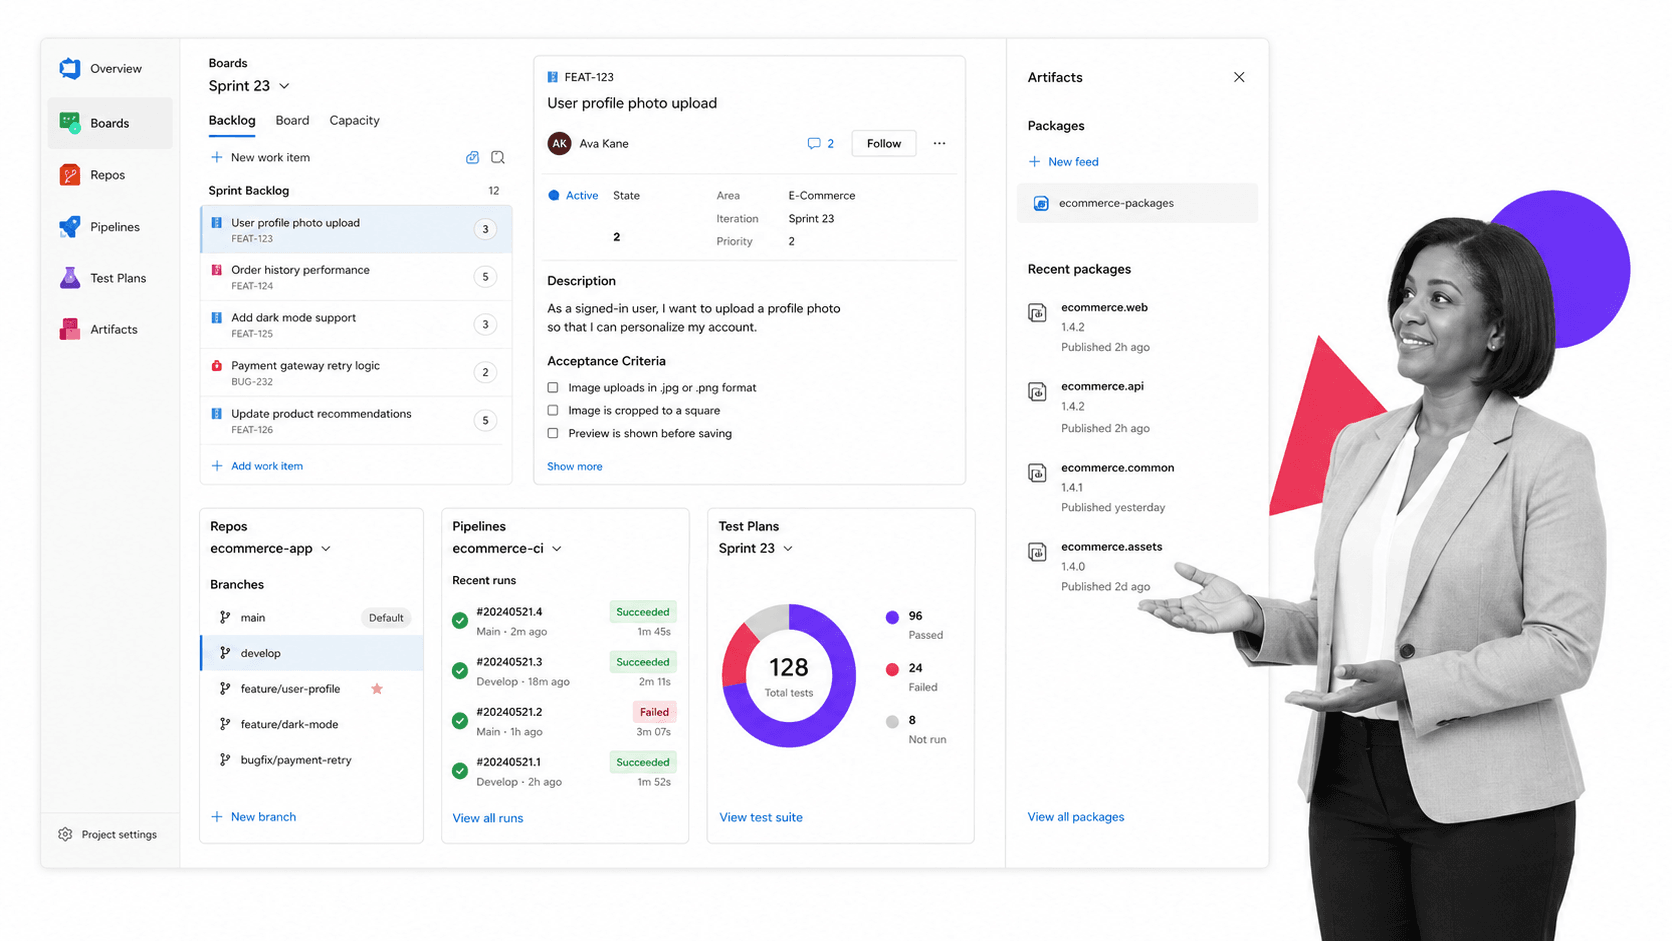Click the star on feature/user-profile branch
The image size is (1672, 941).
[377, 688]
